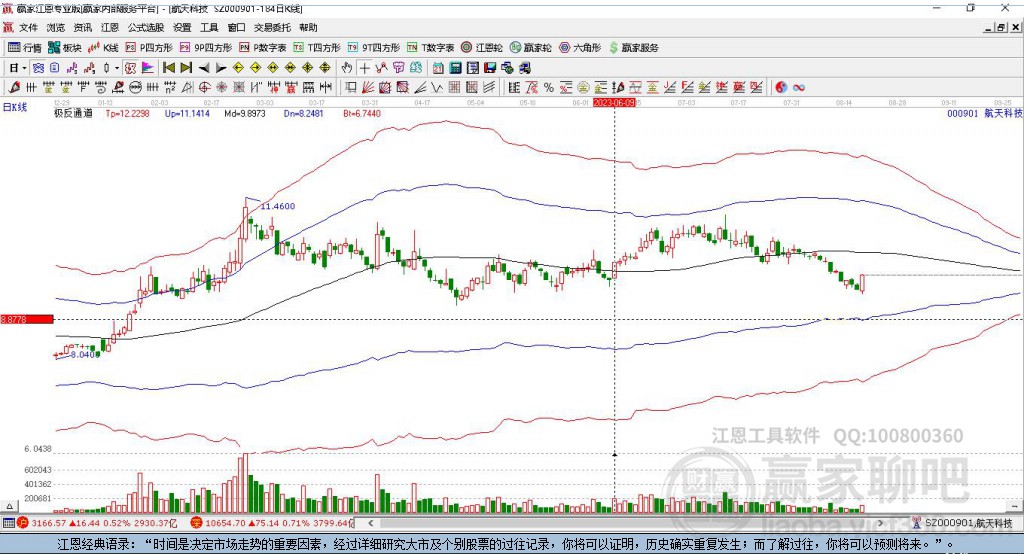Open the 江恩轮 Gann wheel
This screenshot has height=554, width=1024.
[x=482, y=48]
